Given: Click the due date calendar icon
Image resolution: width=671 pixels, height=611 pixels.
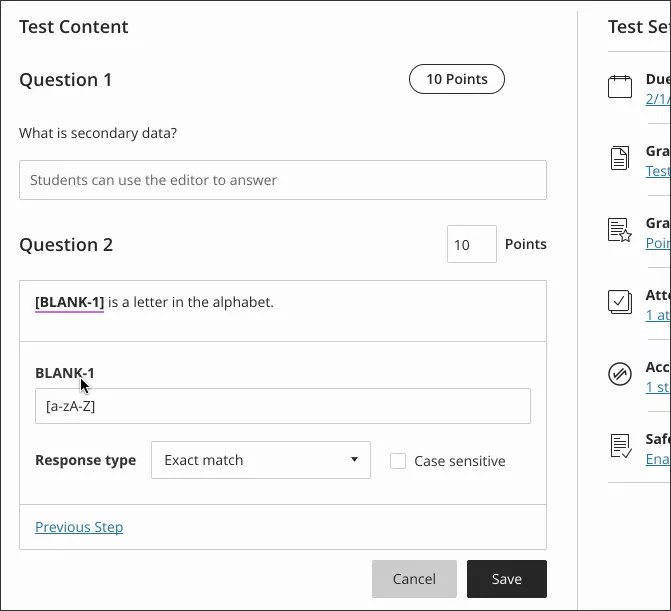Looking at the screenshot, I should (620, 87).
